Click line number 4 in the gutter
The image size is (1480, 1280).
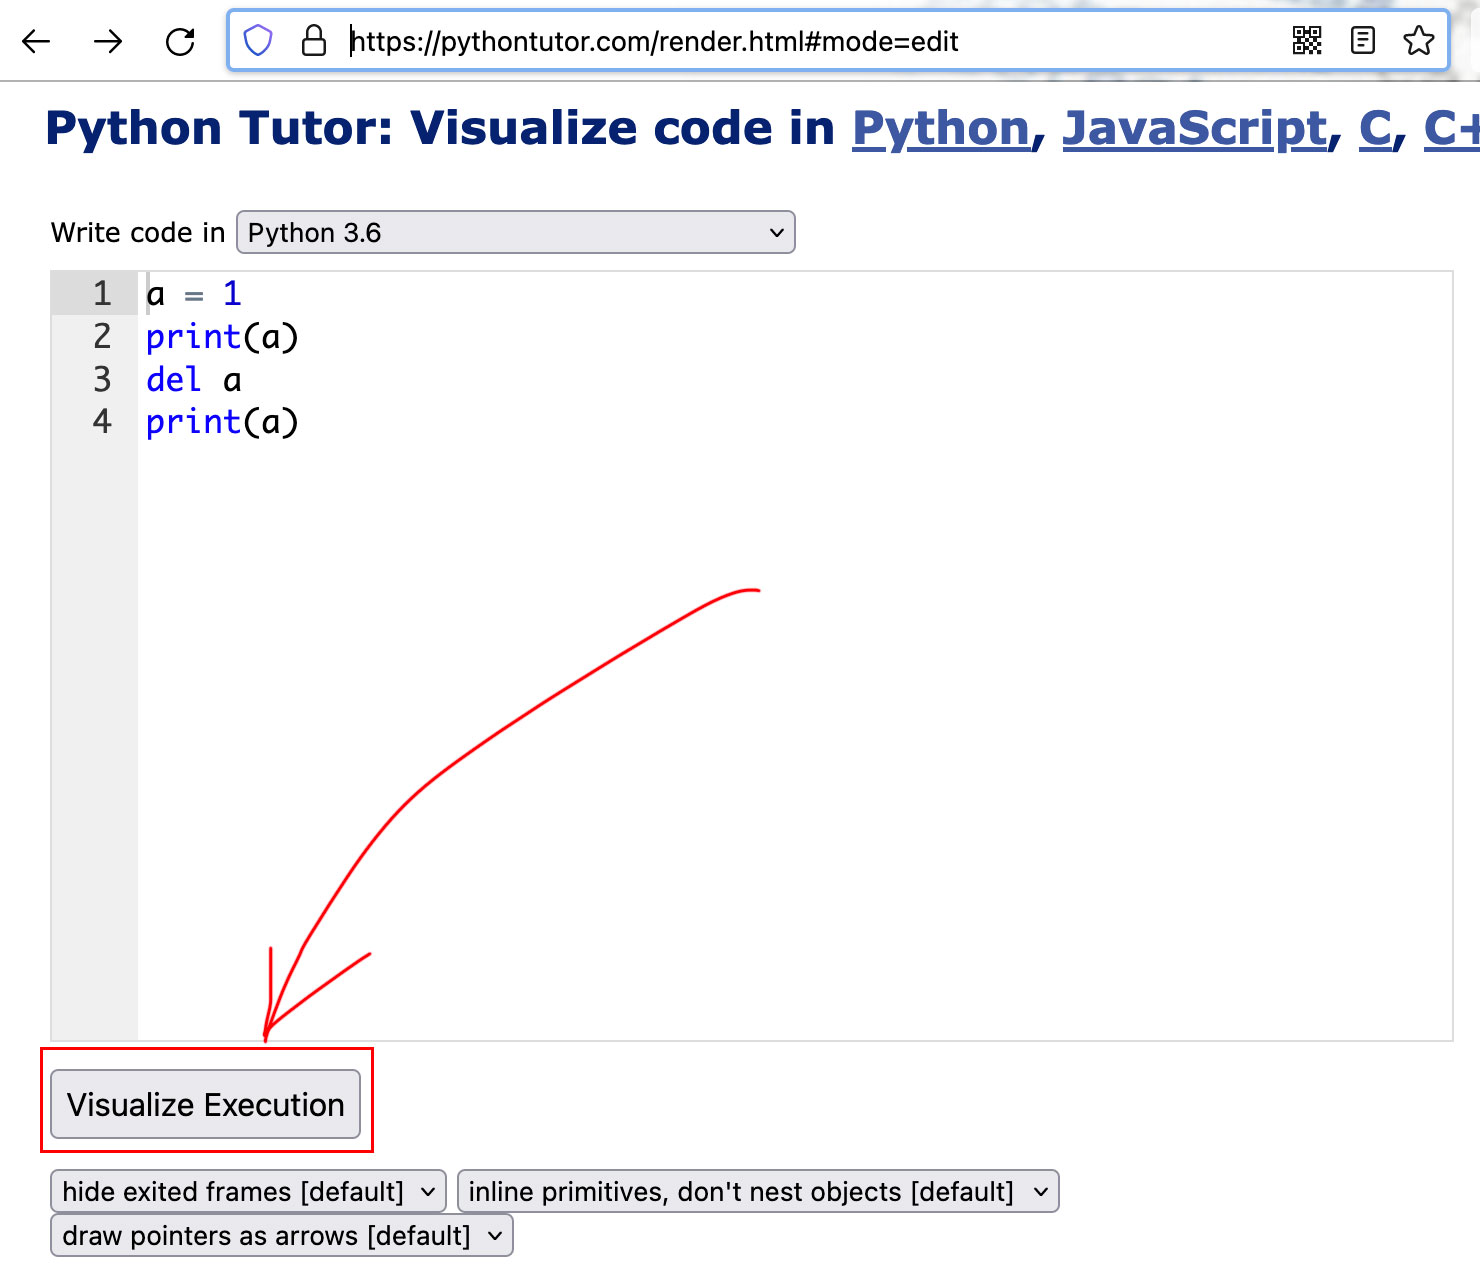(102, 422)
